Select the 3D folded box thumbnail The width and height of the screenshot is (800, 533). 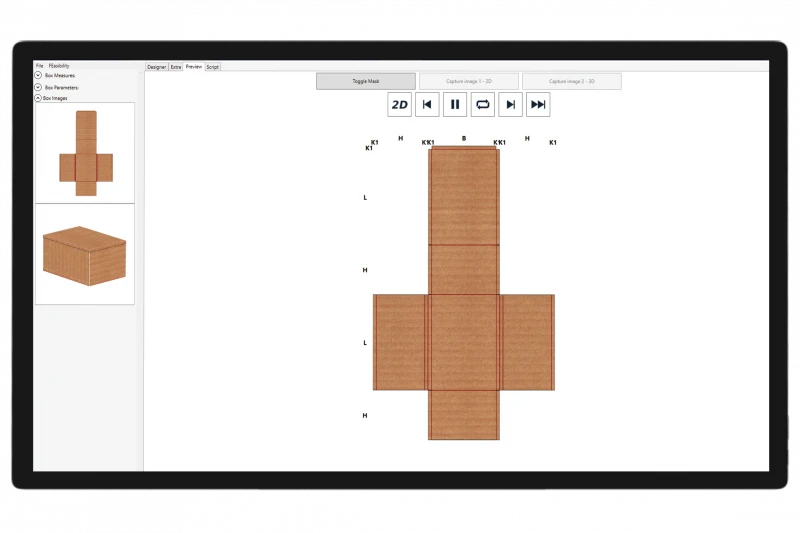click(85, 255)
